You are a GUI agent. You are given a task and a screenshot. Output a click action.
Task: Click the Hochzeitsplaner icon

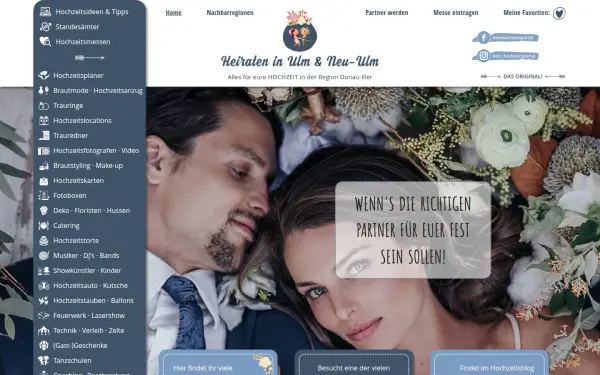pos(44,75)
